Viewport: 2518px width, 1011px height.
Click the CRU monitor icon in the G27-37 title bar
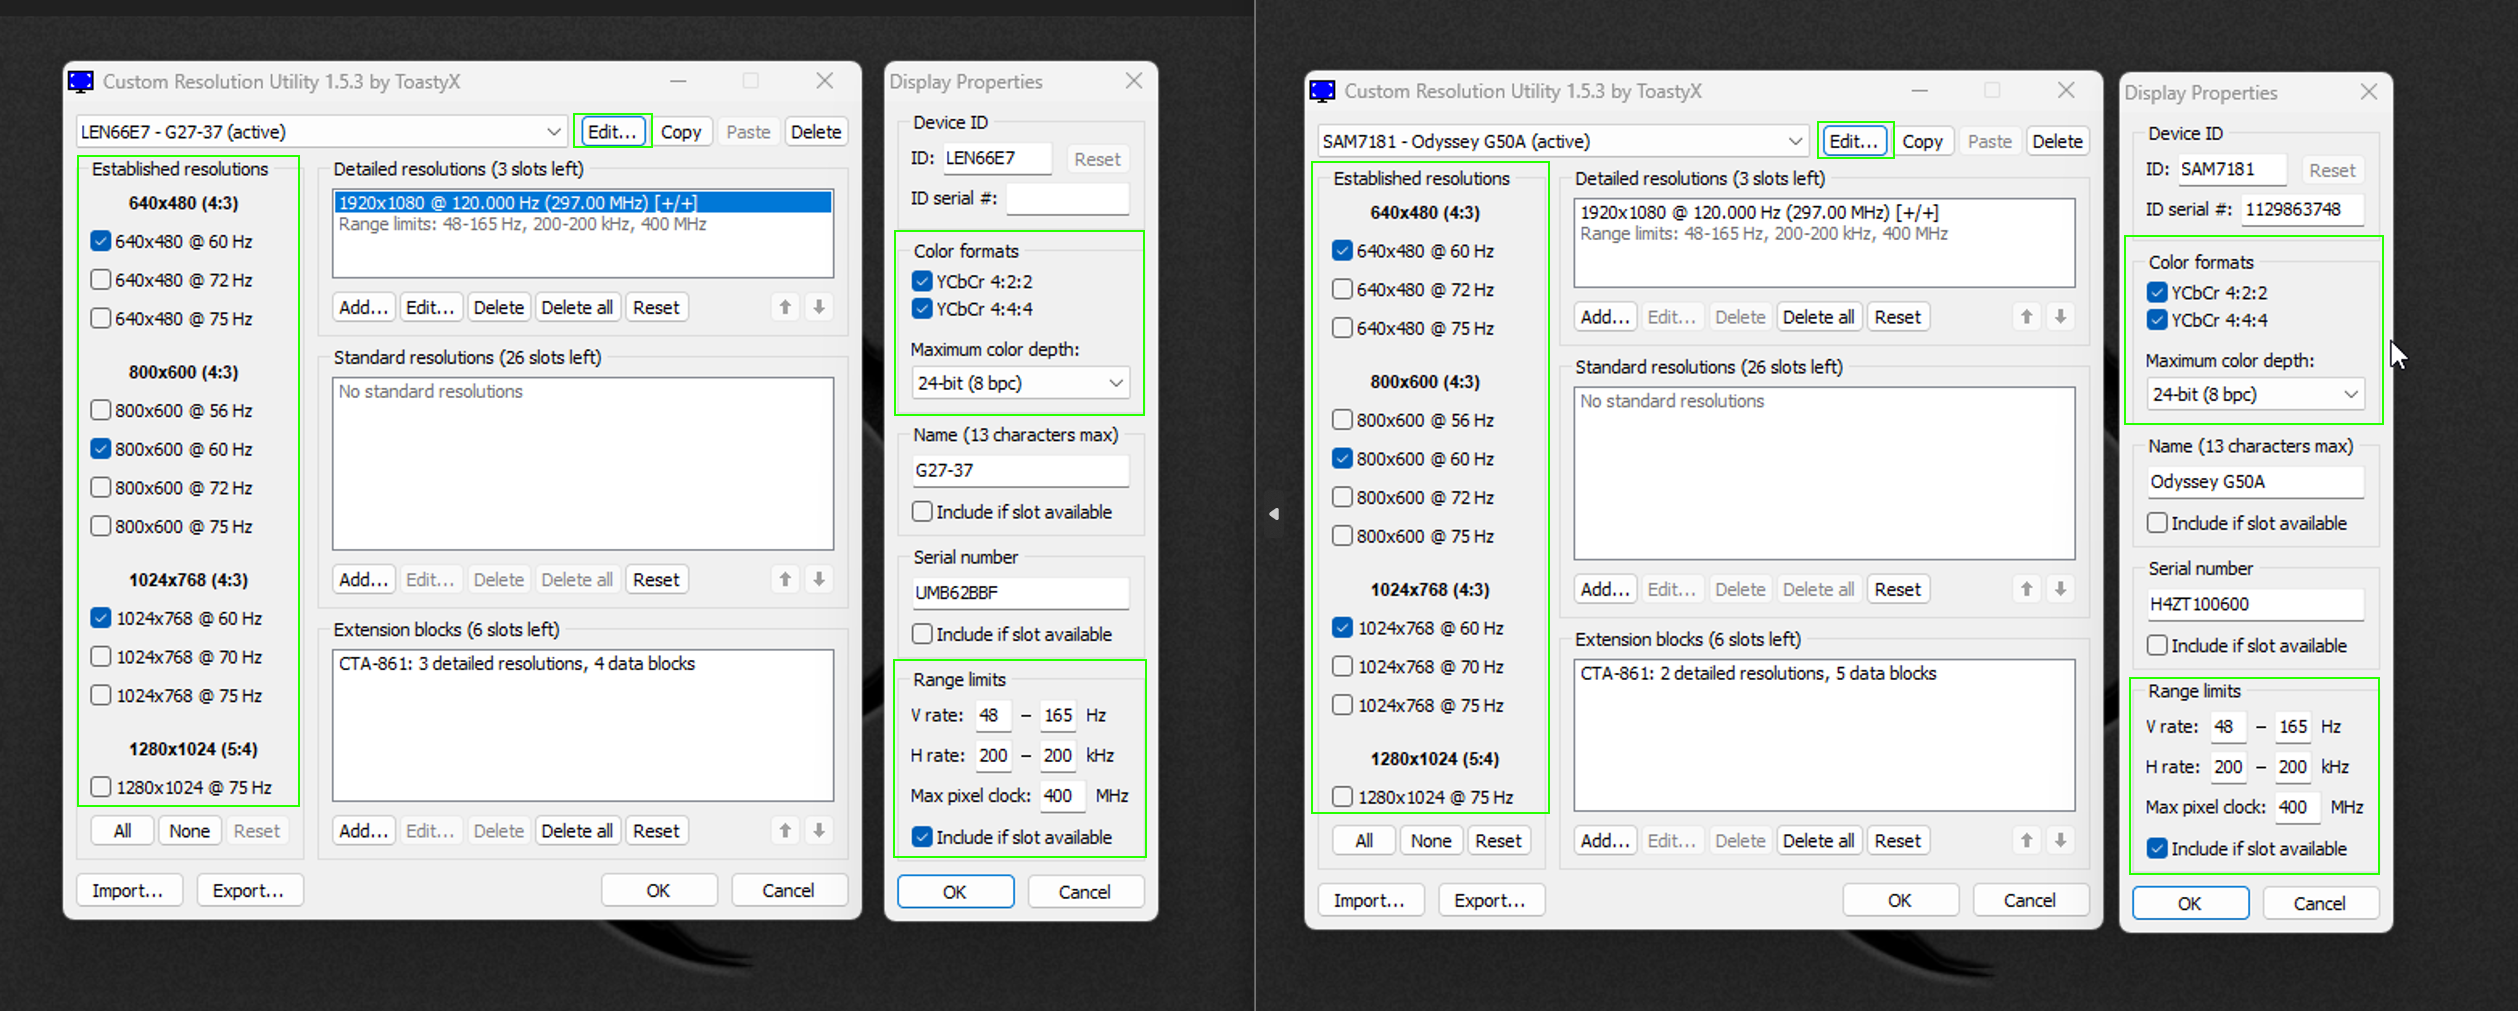coord(81,82)
